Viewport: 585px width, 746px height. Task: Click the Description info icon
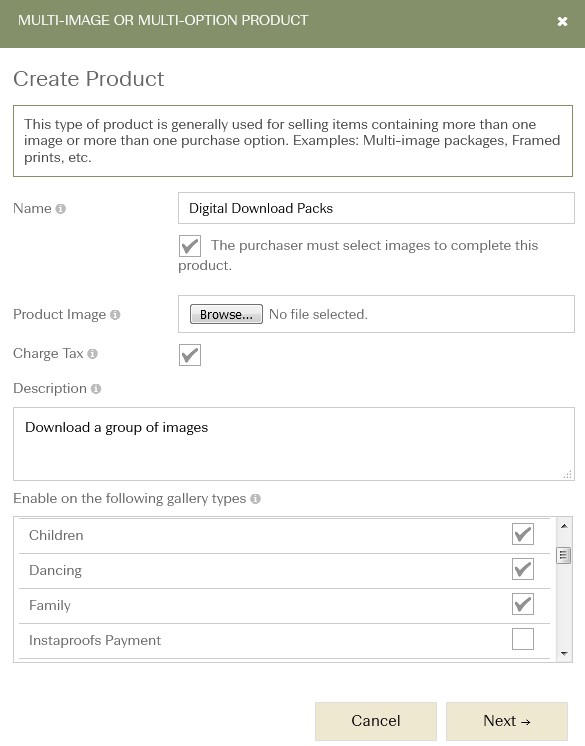click(96, 389)
